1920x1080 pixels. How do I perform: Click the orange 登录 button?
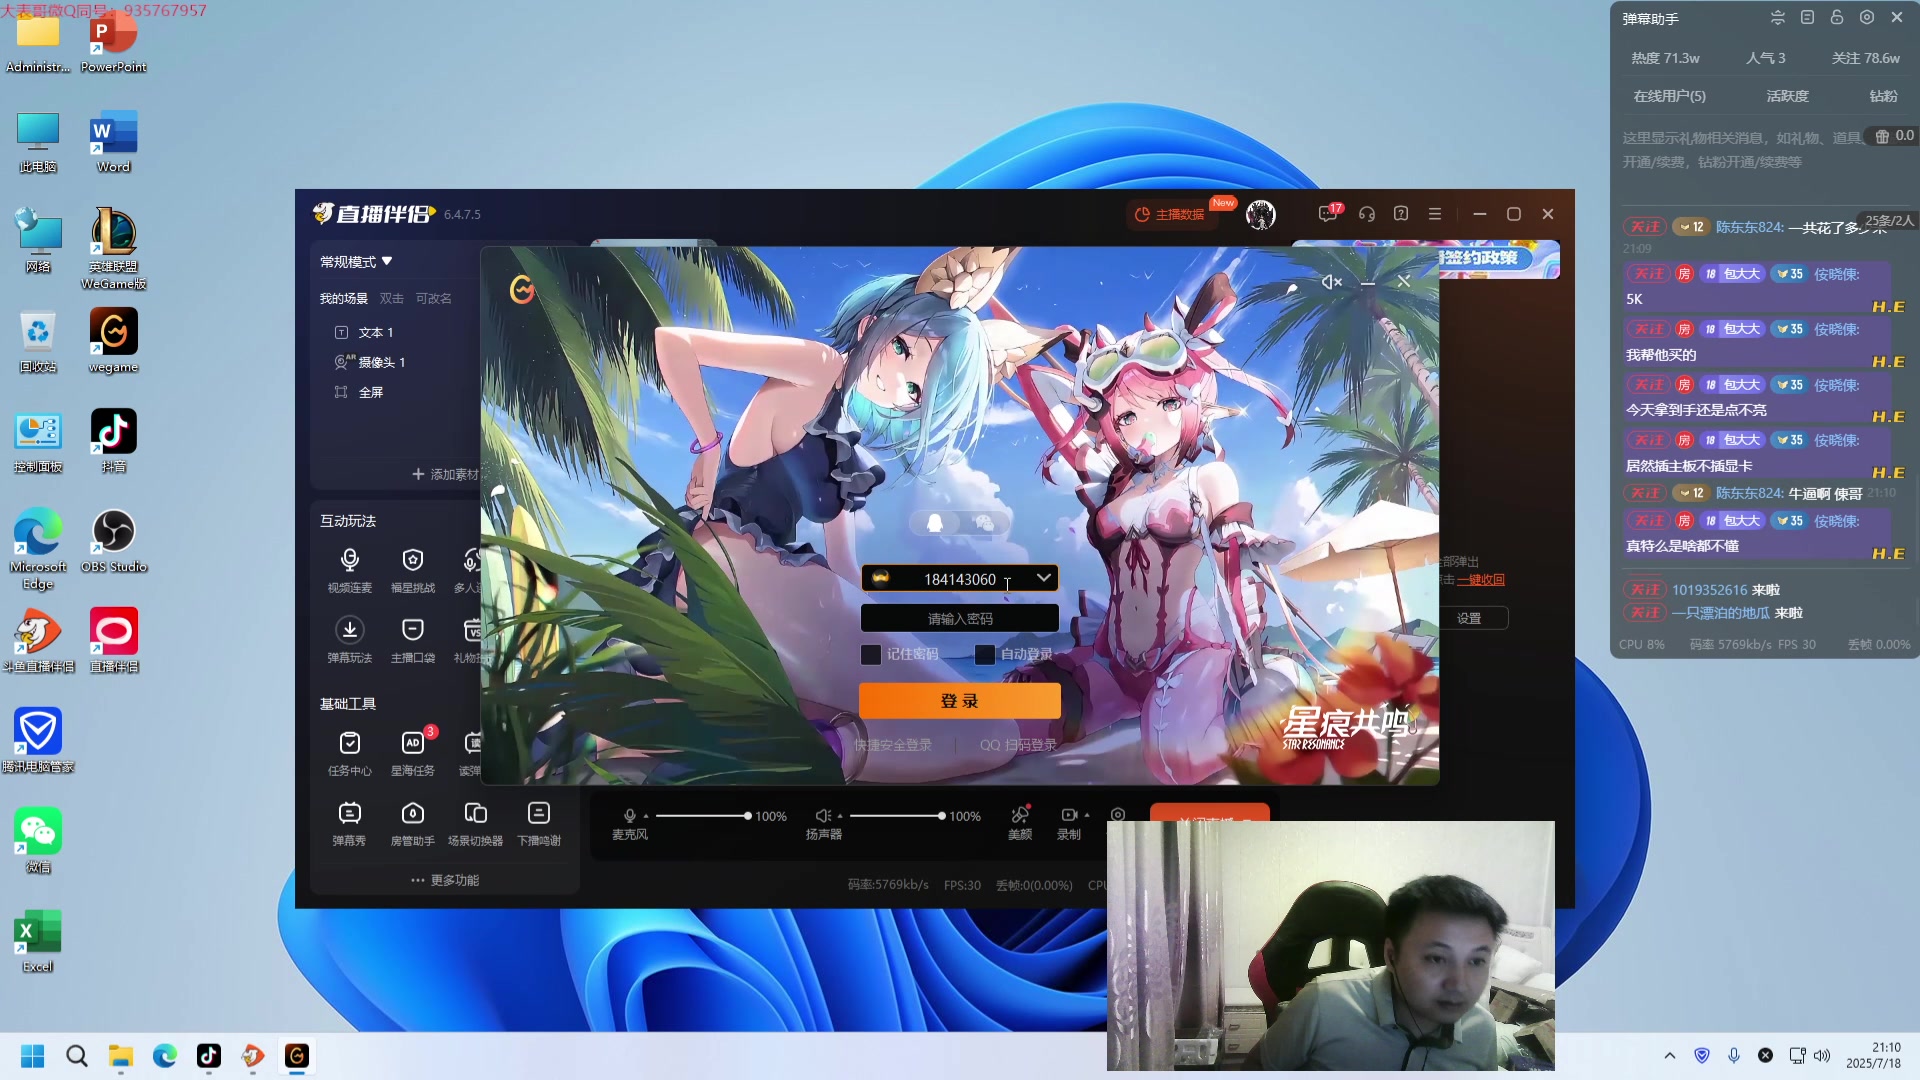959,701
